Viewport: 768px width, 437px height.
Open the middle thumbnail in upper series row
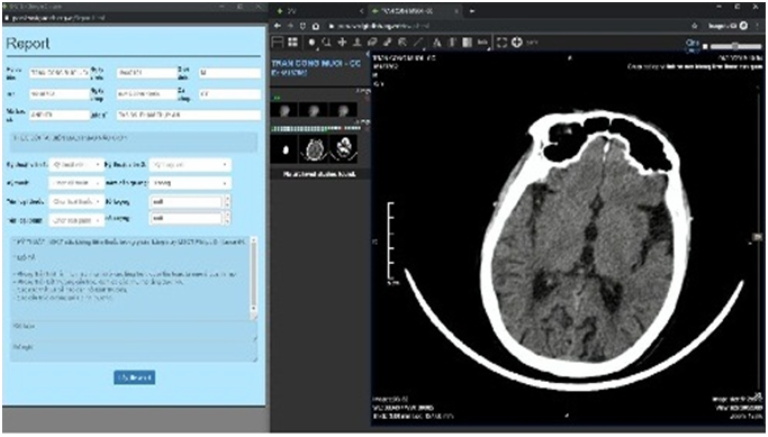point(313,109)
